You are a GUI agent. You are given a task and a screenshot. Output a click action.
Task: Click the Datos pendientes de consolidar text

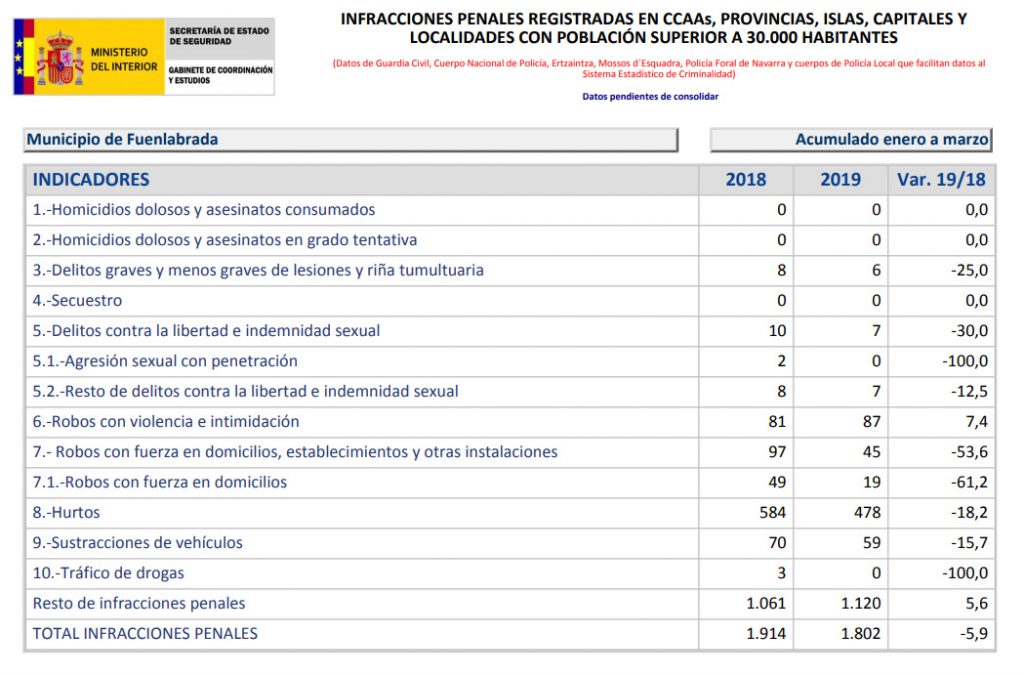(x=650, y=97)
